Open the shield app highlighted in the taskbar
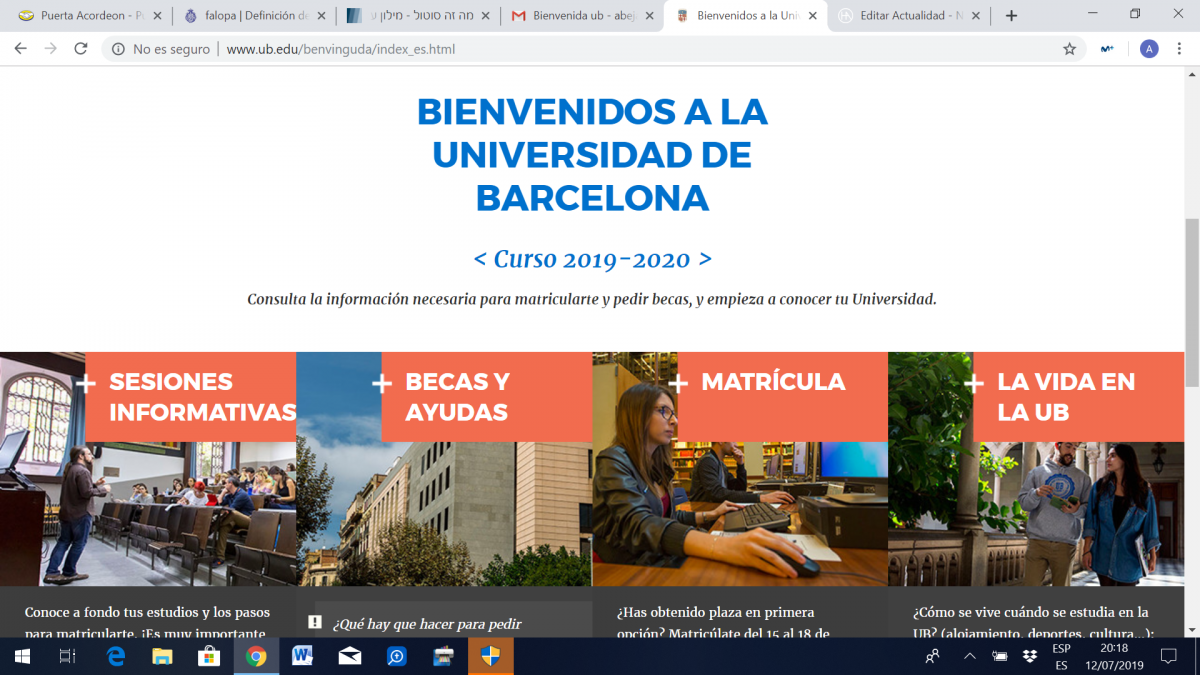This screenshot has height=675, width=1200. coord(491,656)
